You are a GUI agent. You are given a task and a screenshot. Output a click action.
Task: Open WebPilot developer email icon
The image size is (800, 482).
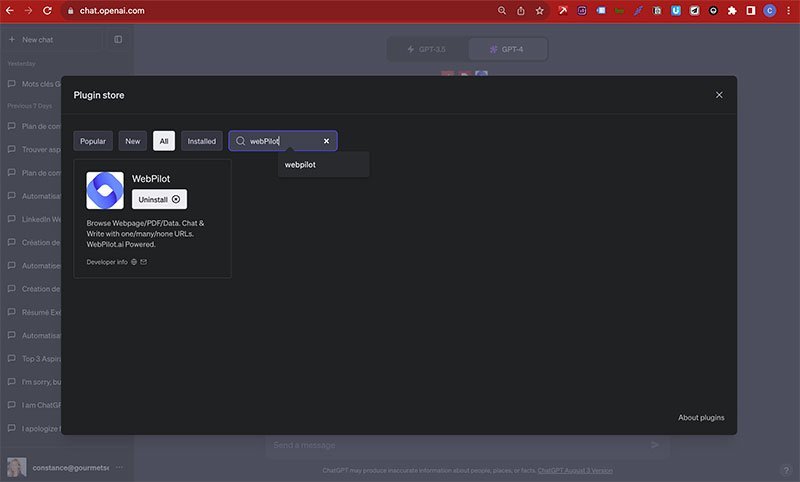pos(143,262)
